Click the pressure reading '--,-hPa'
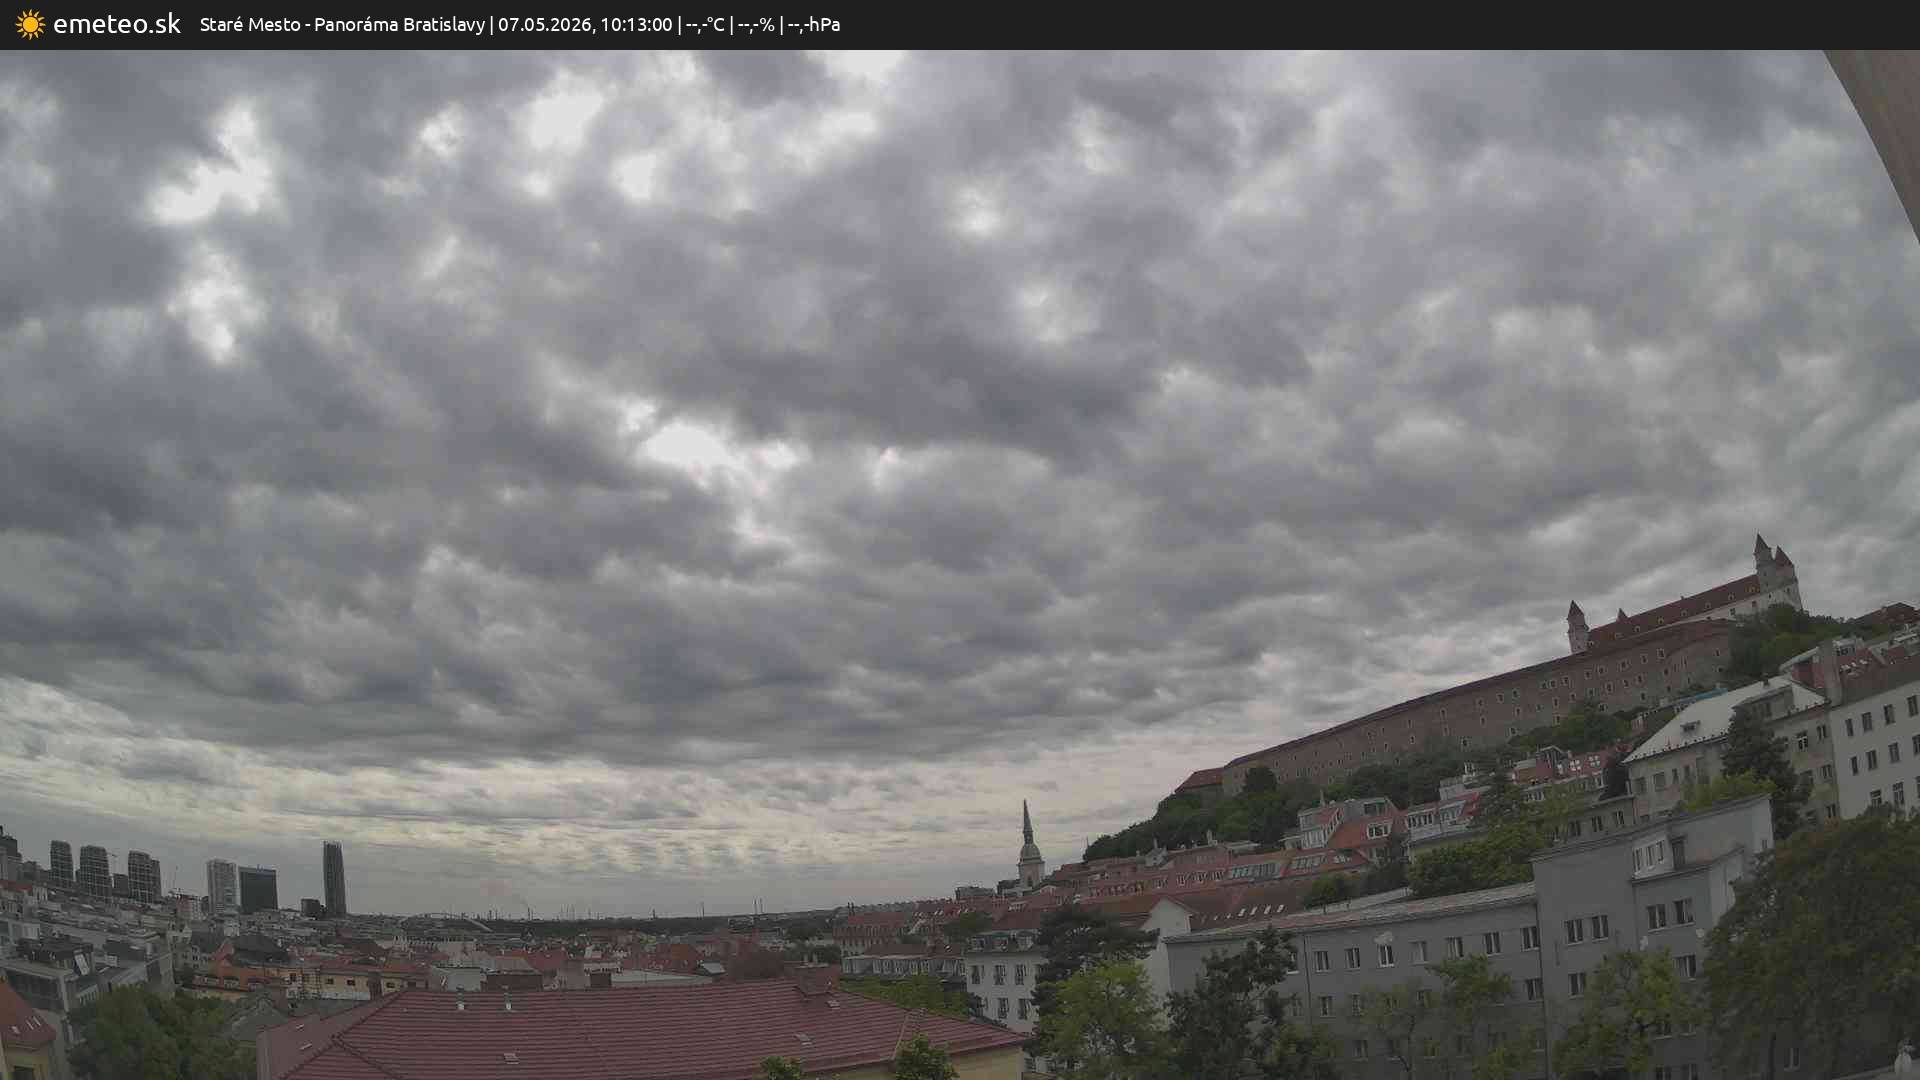The width and height of the screenshot is (1920, 1080). pyautogui.click(x=814, y=25)
